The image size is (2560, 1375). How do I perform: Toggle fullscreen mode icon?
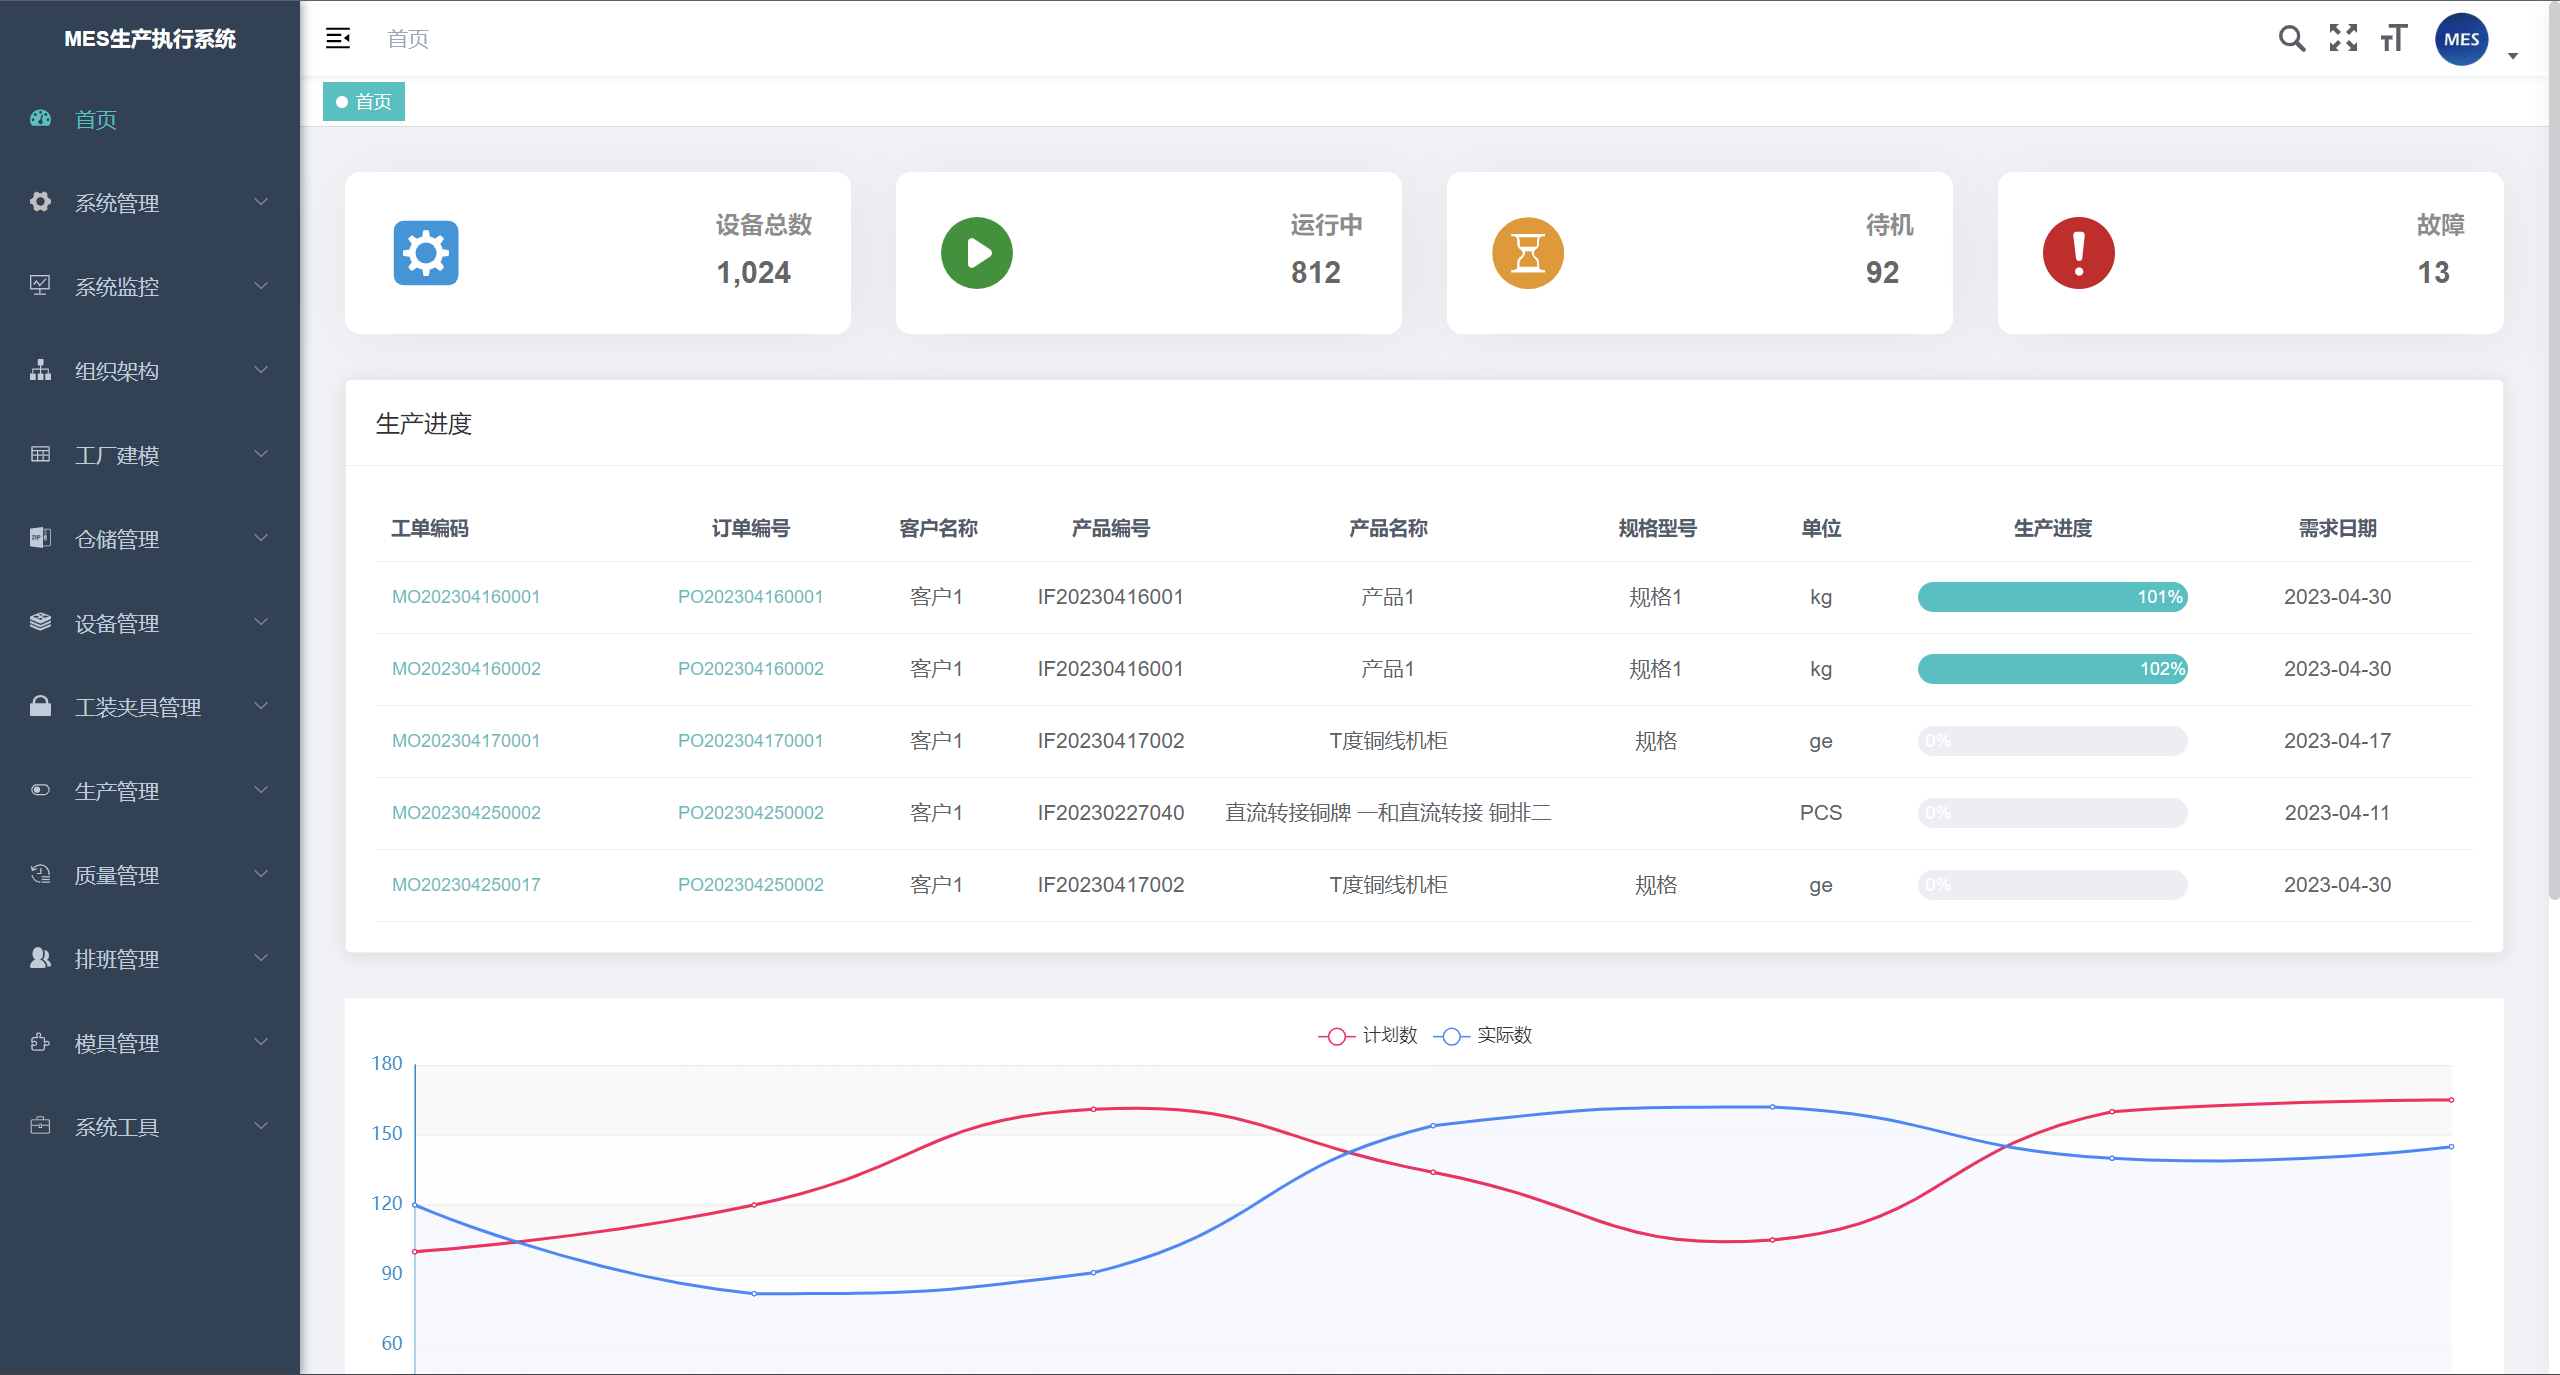coord(2343,38)
